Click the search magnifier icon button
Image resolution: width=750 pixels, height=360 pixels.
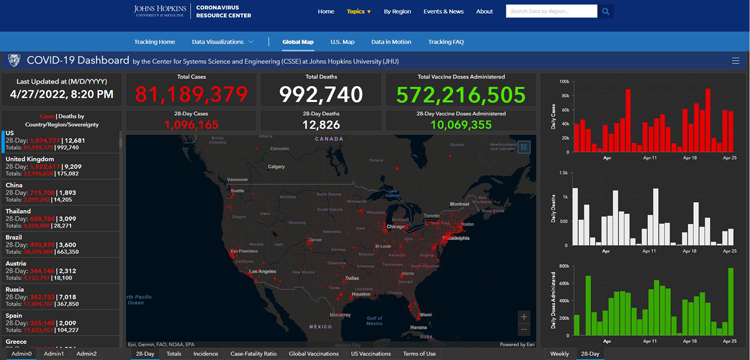[x=606, y=11]
